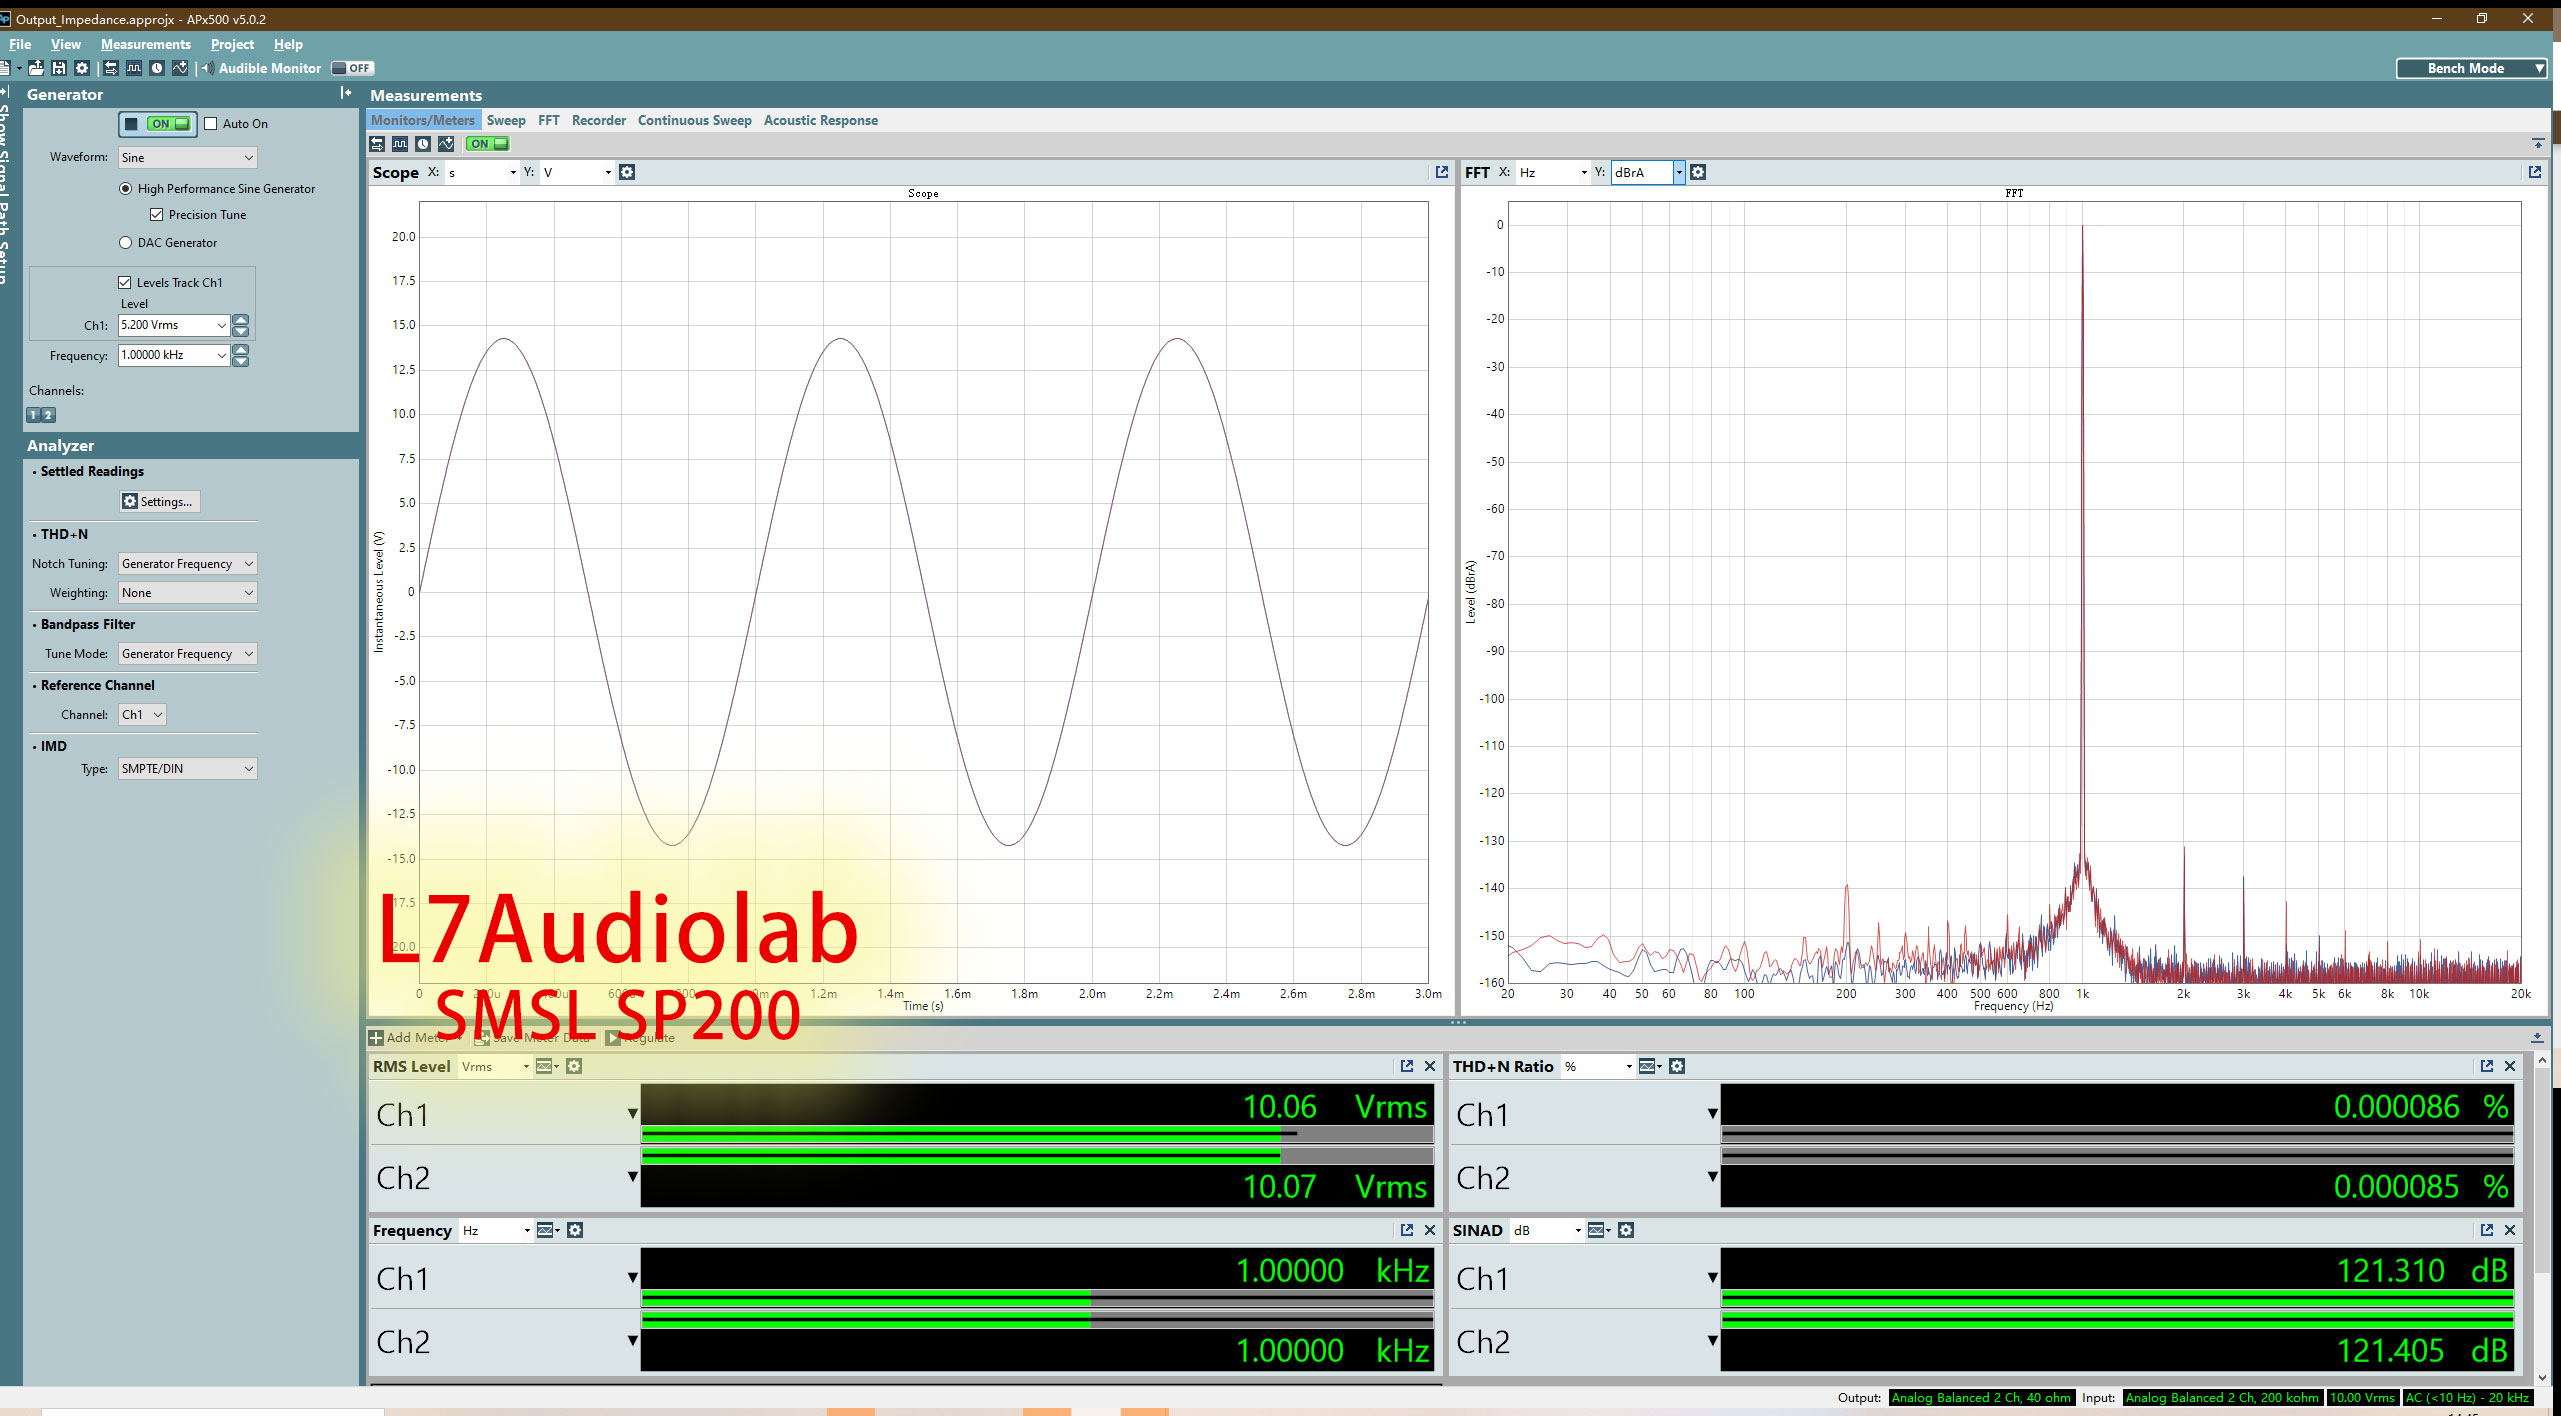
Task: Click add-waveform icon in main toolbar
Action: (x=180, y=68)
